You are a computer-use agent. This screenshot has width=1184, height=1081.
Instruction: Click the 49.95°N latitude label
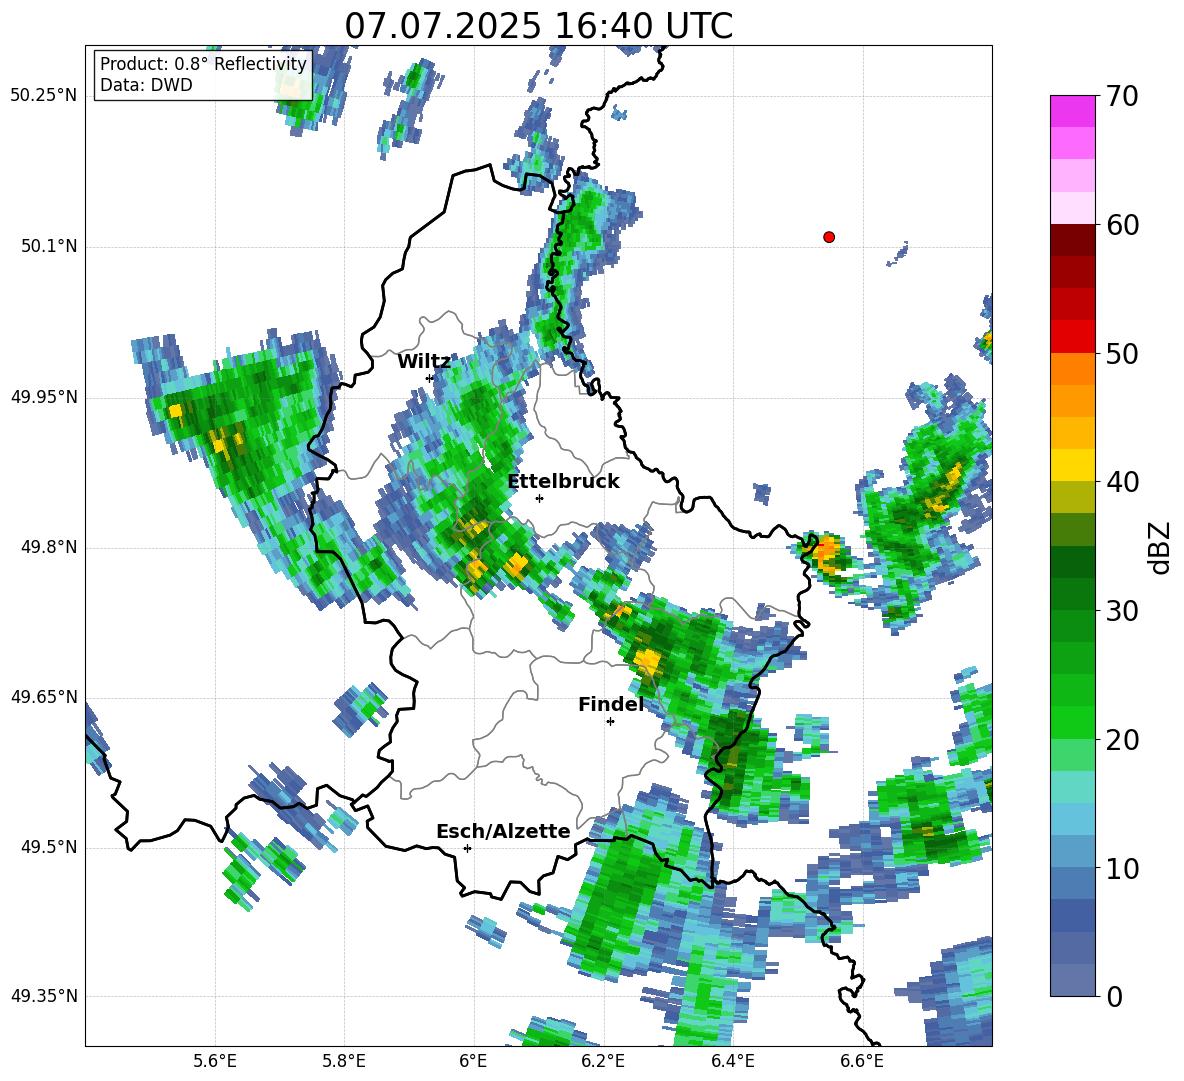coord(44,396)
